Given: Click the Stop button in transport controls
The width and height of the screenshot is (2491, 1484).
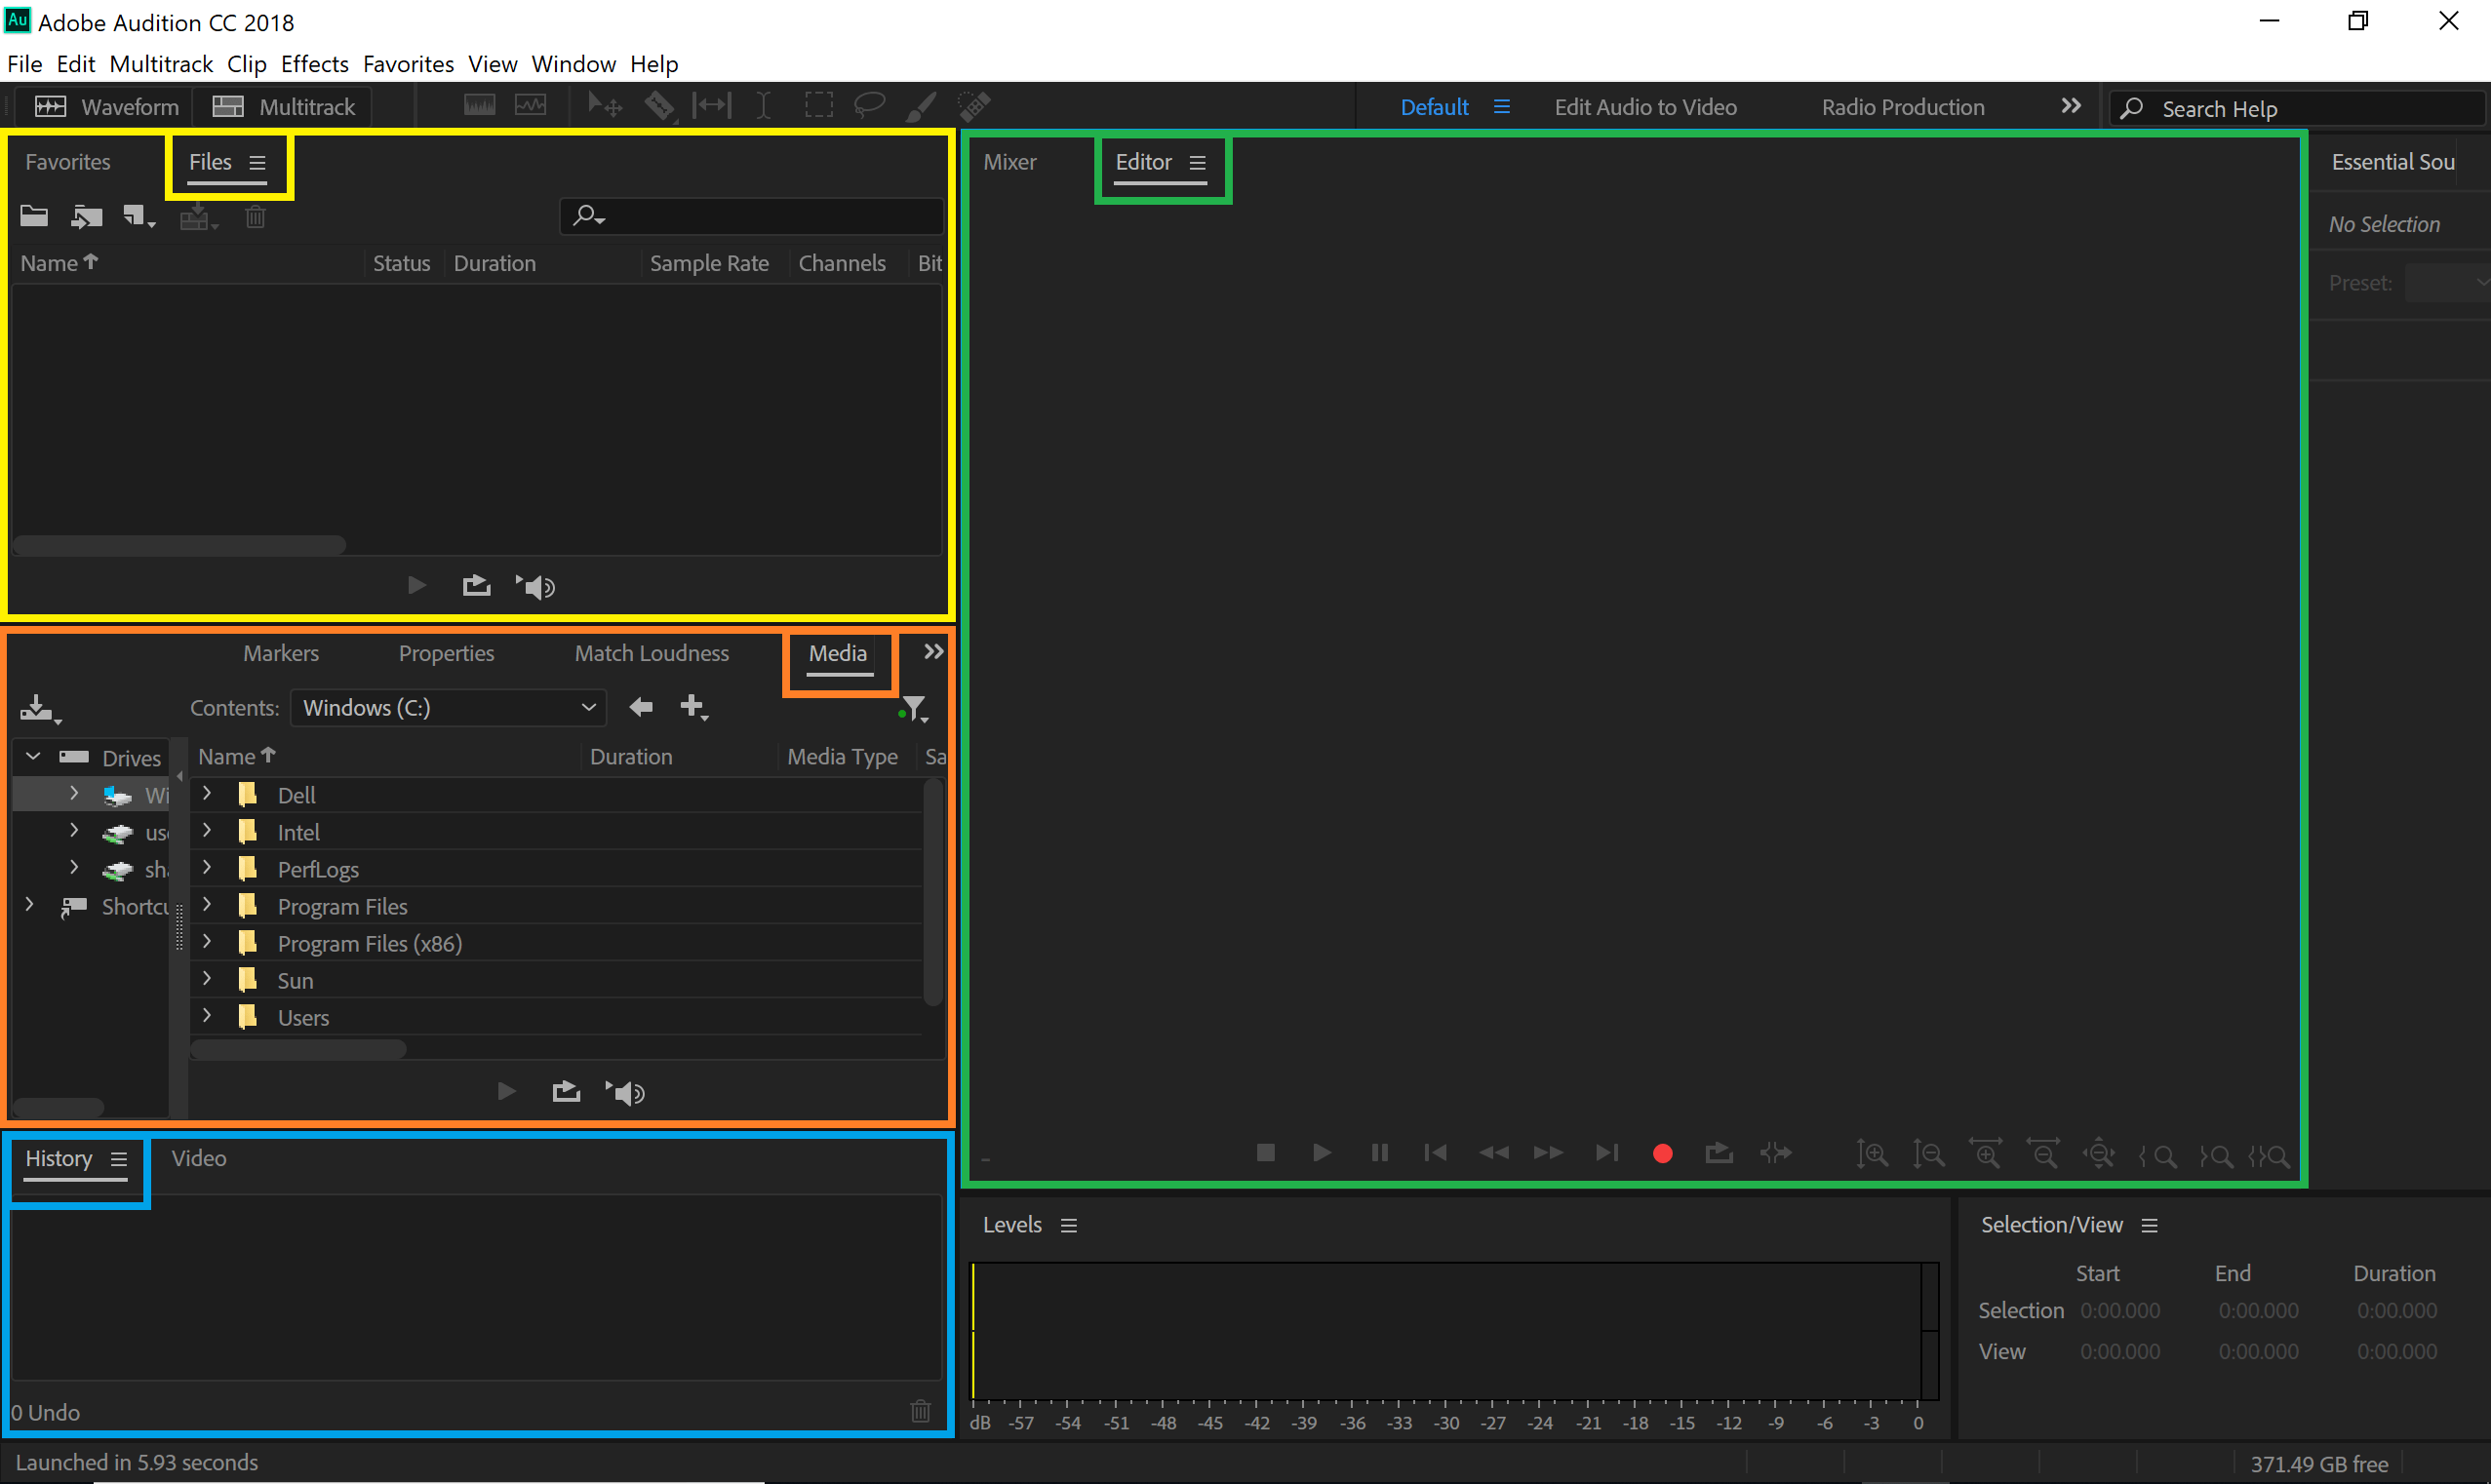Looking at the screenshot, I should 1265,1153.
